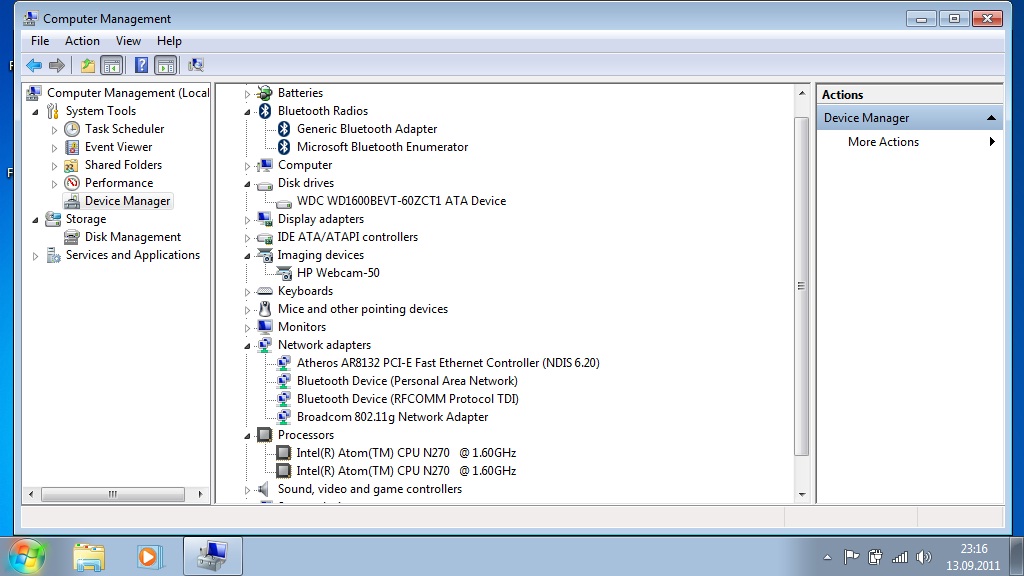Image resolution: width=1024 pixels, height=576 pixels.
Task: Click the Monitors category icon
Action: [264, 327]
